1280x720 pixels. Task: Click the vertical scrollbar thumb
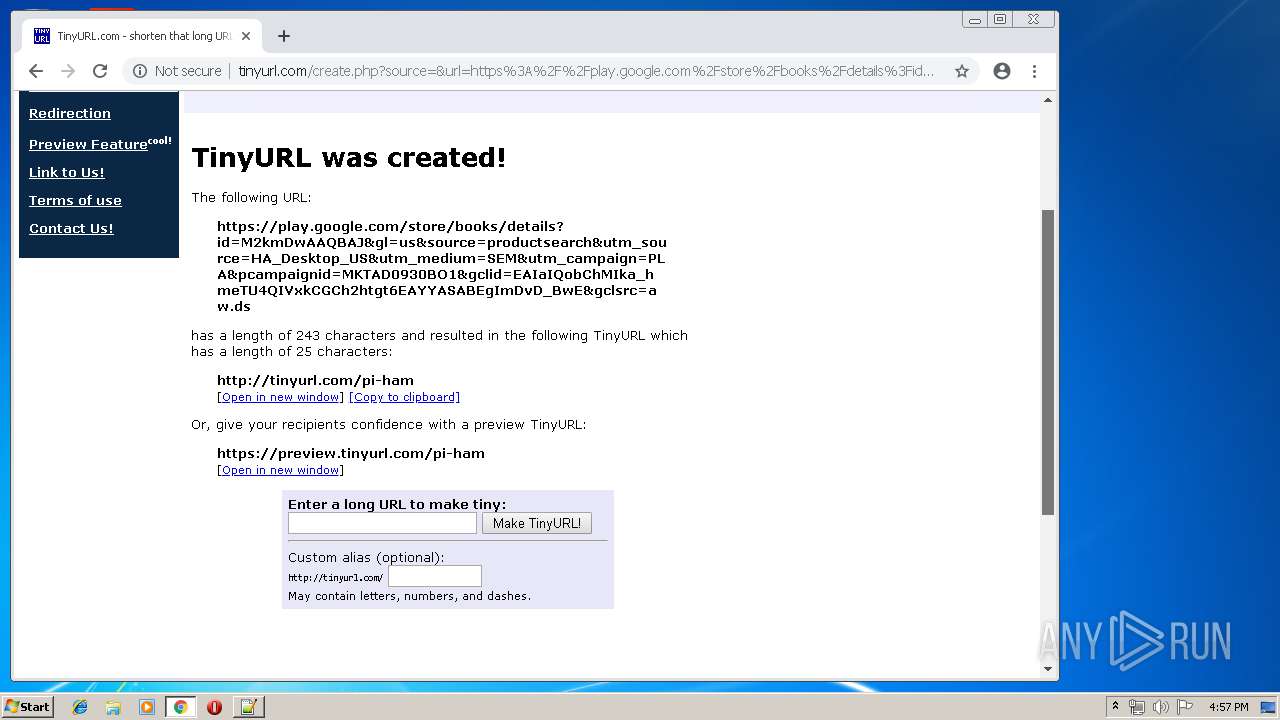click(x=1048, y=362)
